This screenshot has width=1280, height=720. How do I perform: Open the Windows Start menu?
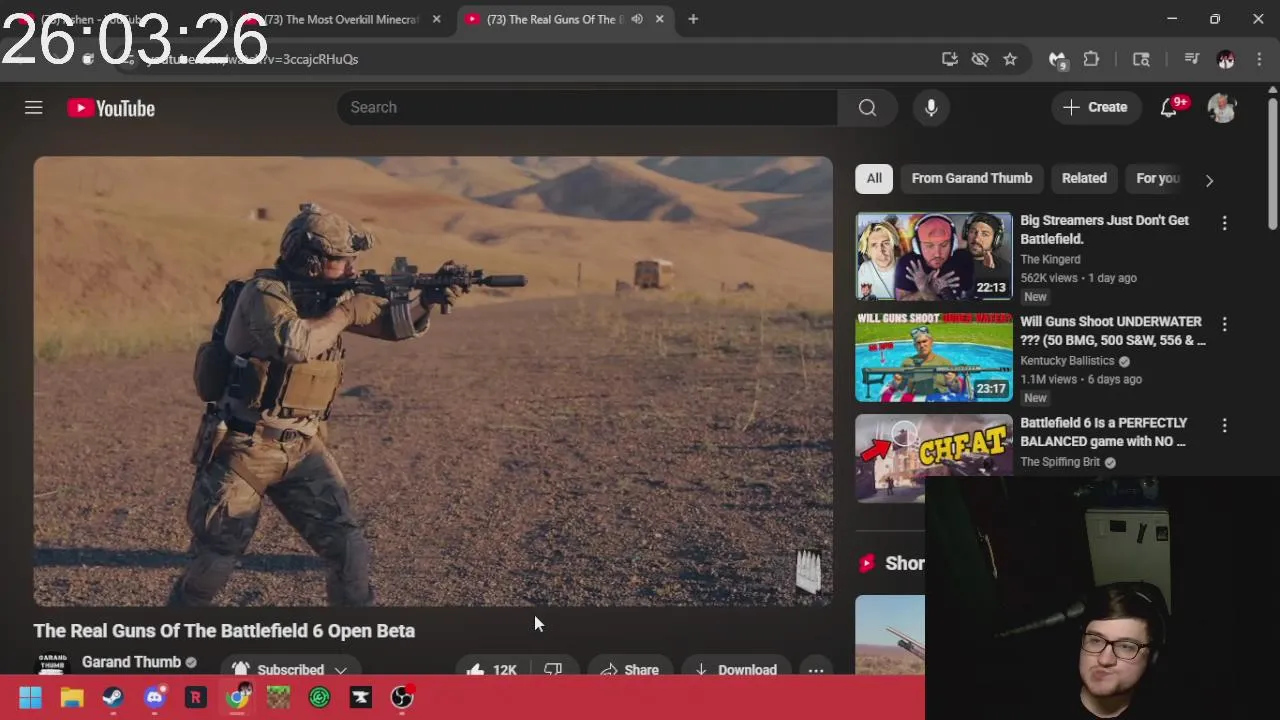click(x=30, y=697)
